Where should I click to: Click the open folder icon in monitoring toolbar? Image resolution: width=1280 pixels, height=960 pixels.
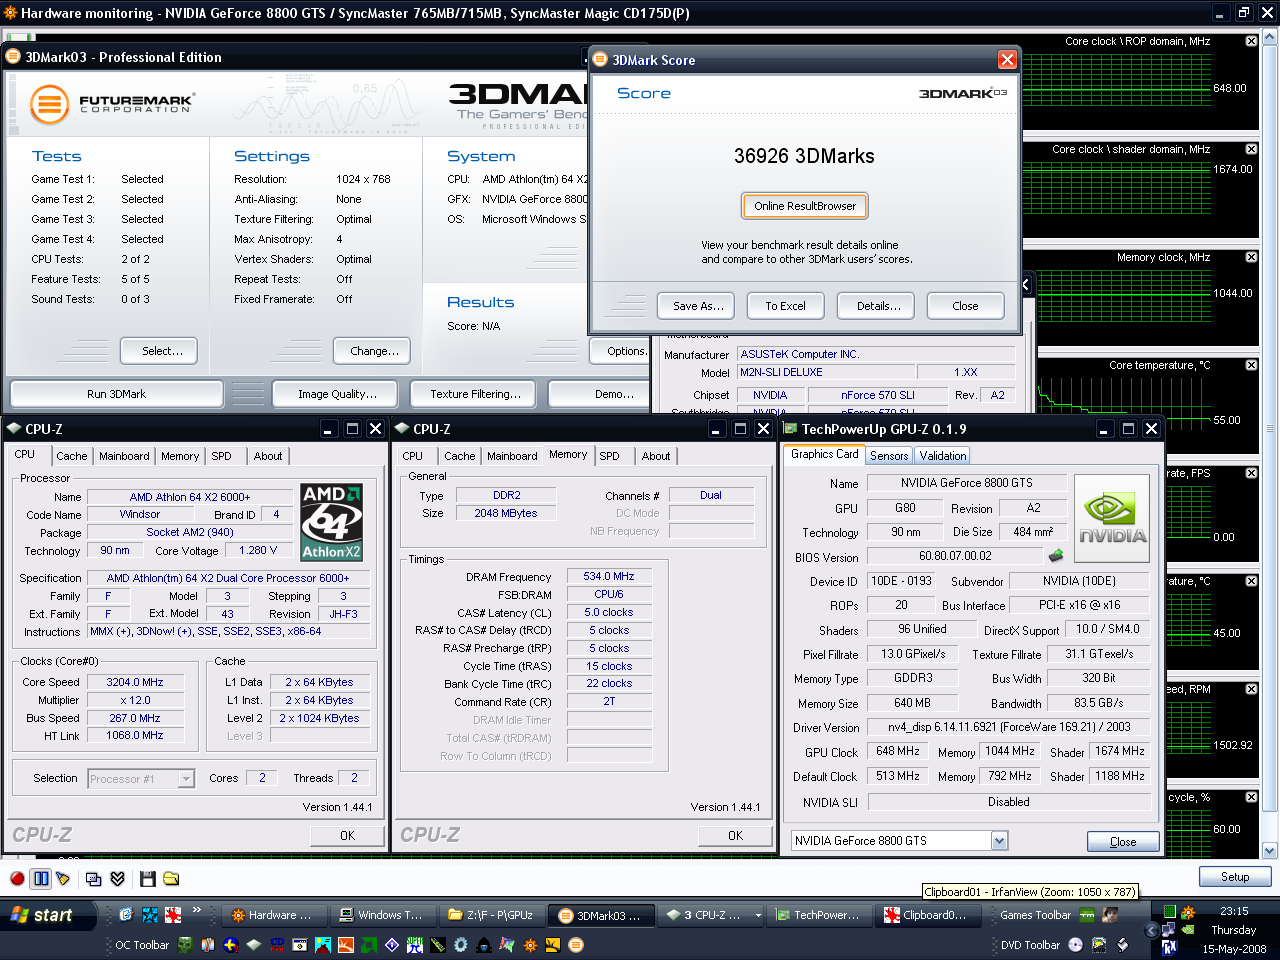pos(171,878)
